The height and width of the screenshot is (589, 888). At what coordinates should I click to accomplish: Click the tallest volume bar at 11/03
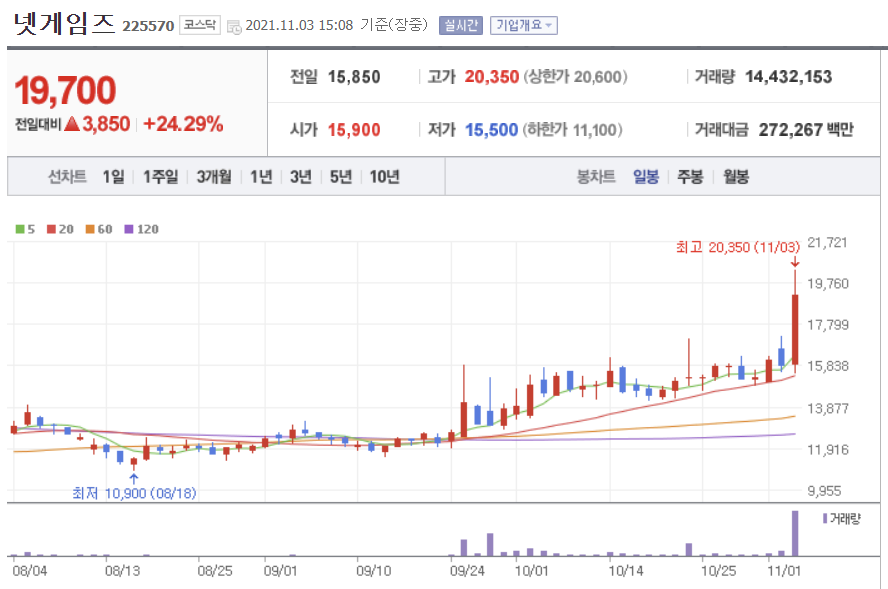pyautogui.click(x=795, y=533)
